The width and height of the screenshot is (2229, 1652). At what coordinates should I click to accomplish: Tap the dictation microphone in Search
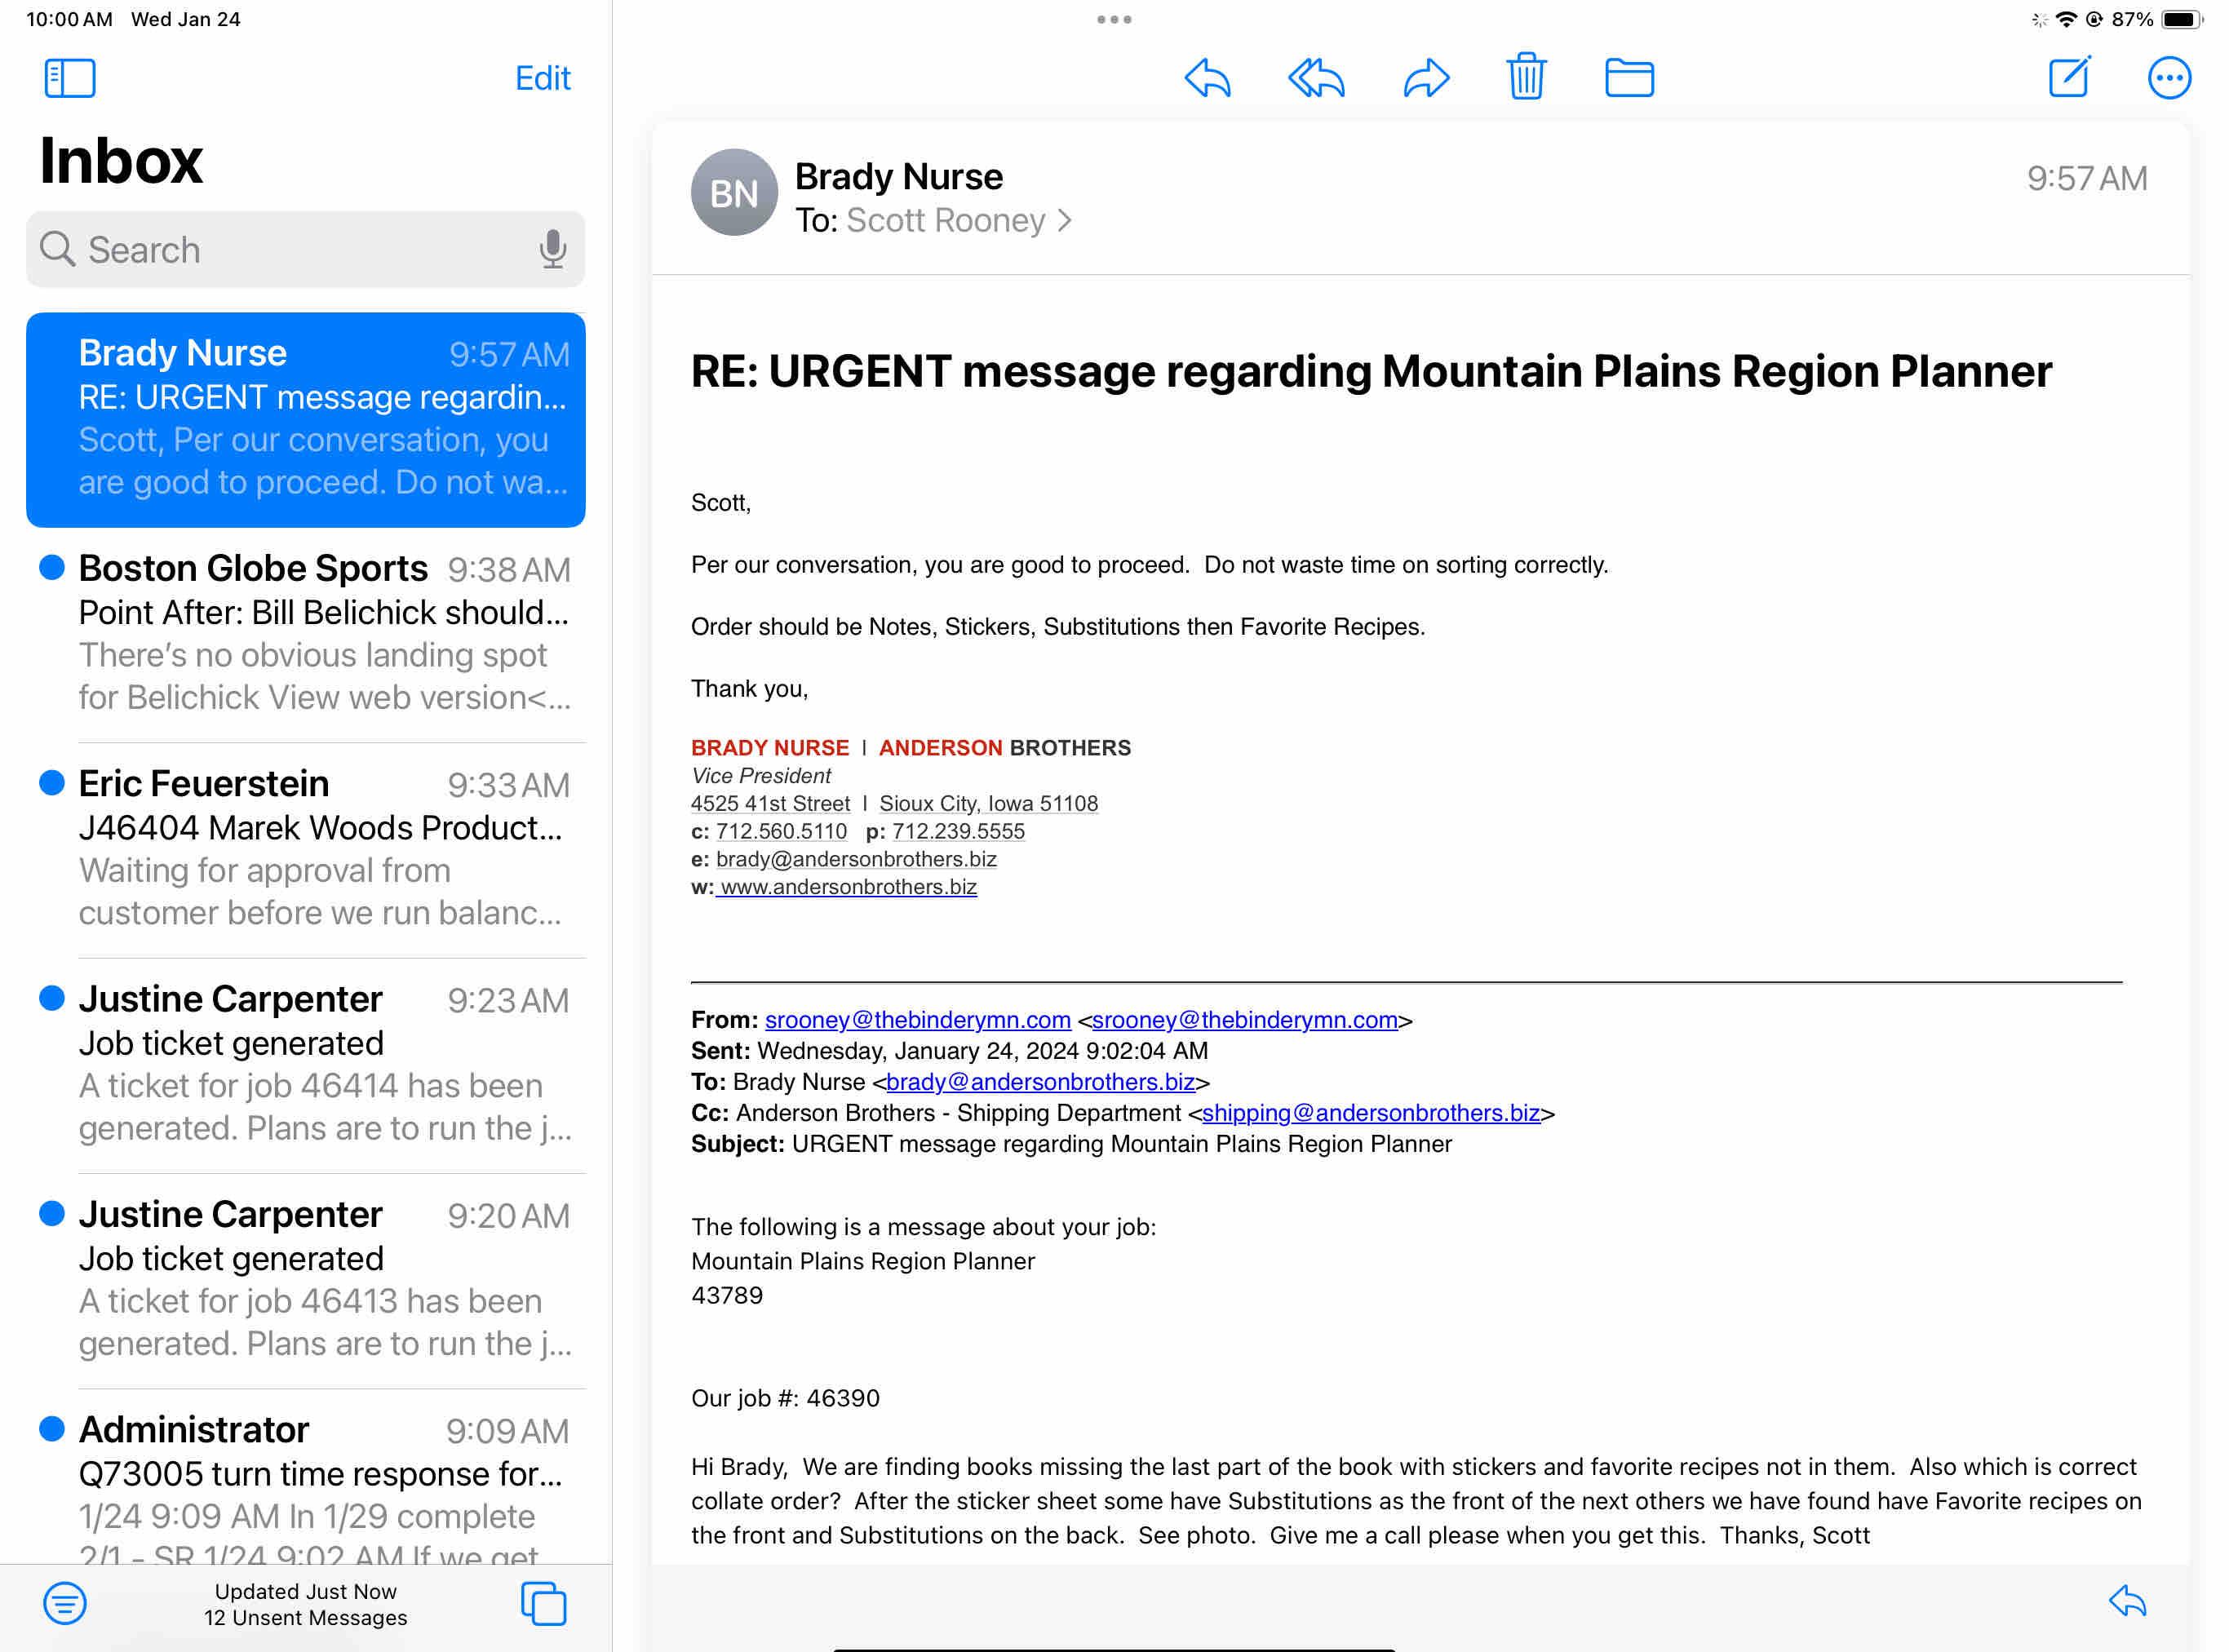(x=552, y=249)
